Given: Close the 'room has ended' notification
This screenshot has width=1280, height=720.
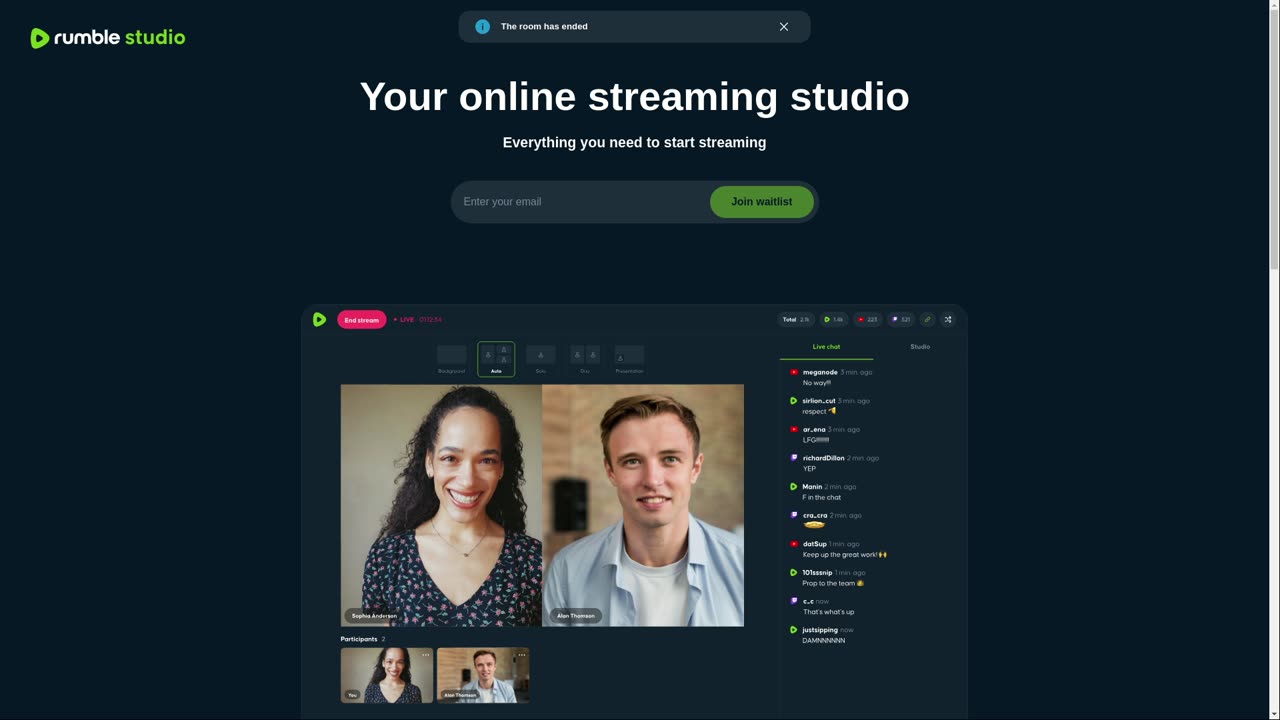Looking at the screenshot, I should pos(784,27).
